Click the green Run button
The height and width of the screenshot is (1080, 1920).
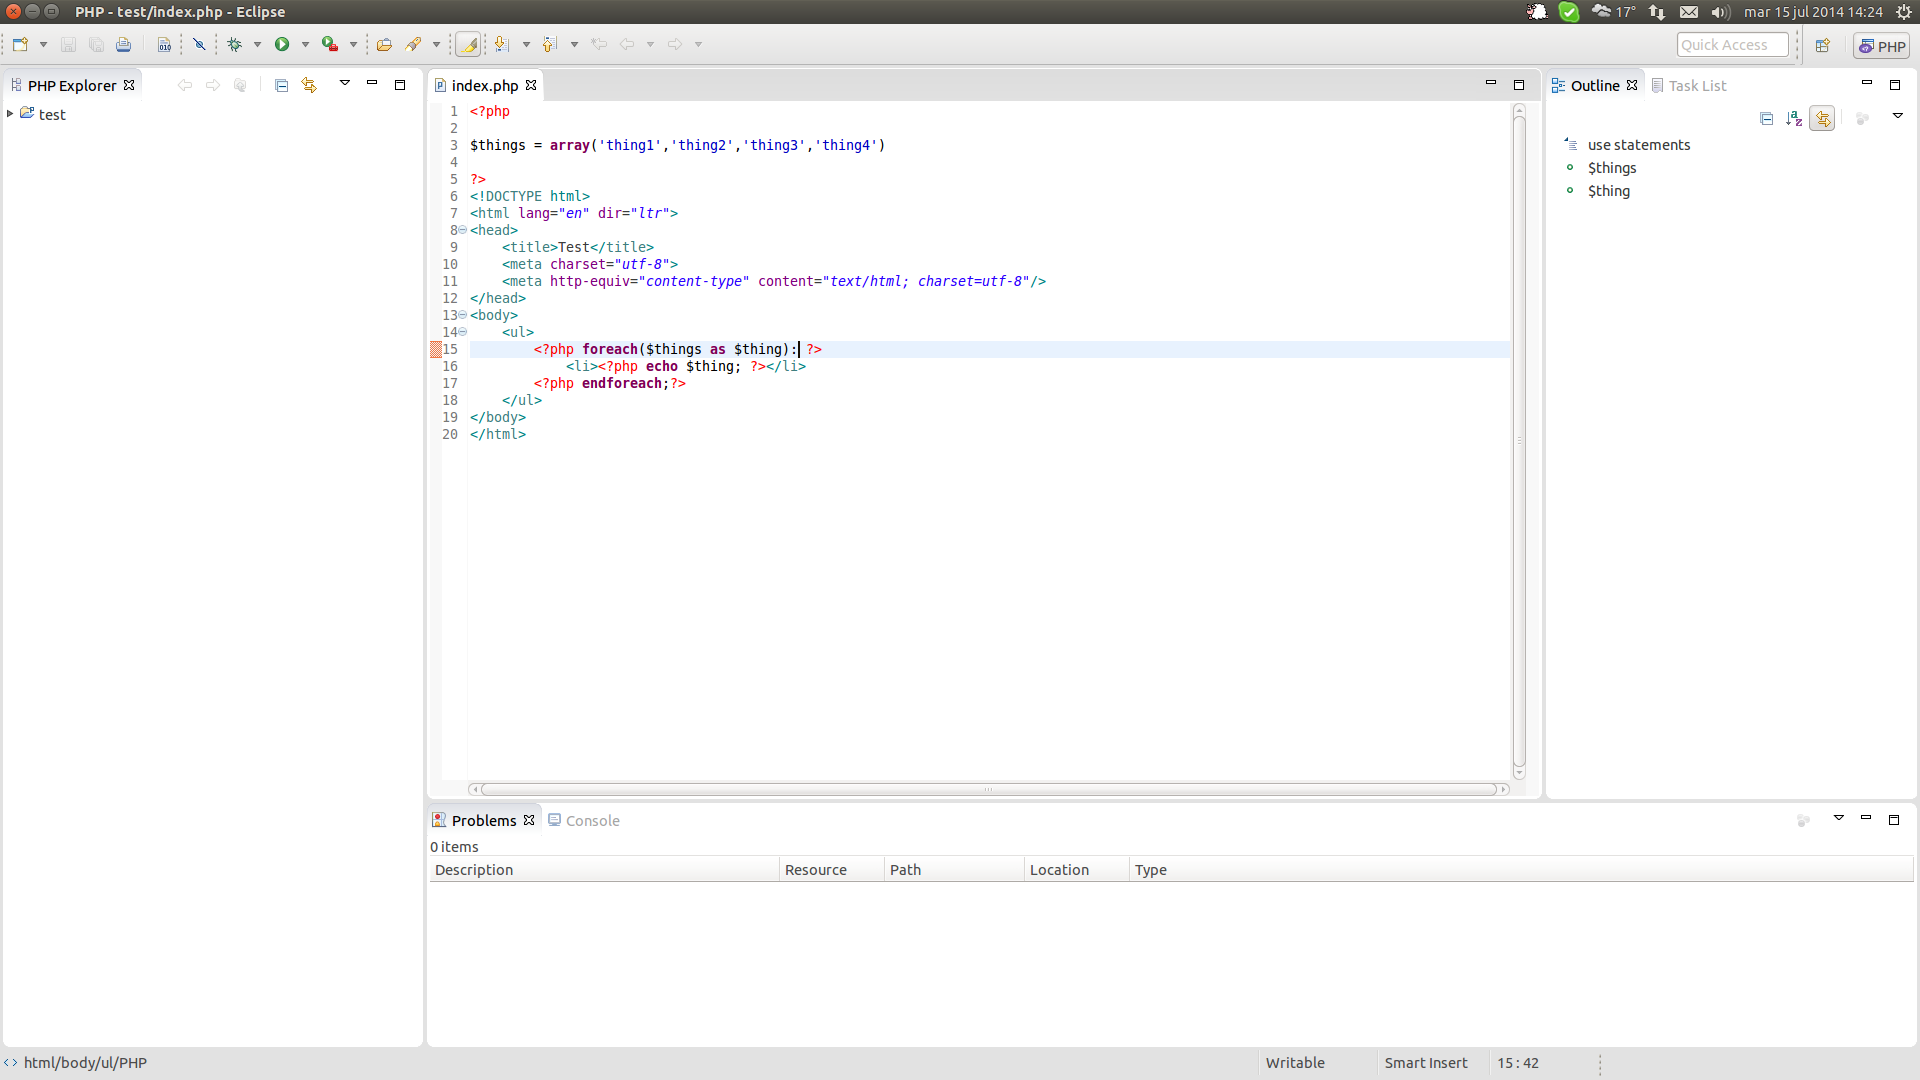[282, 45]
